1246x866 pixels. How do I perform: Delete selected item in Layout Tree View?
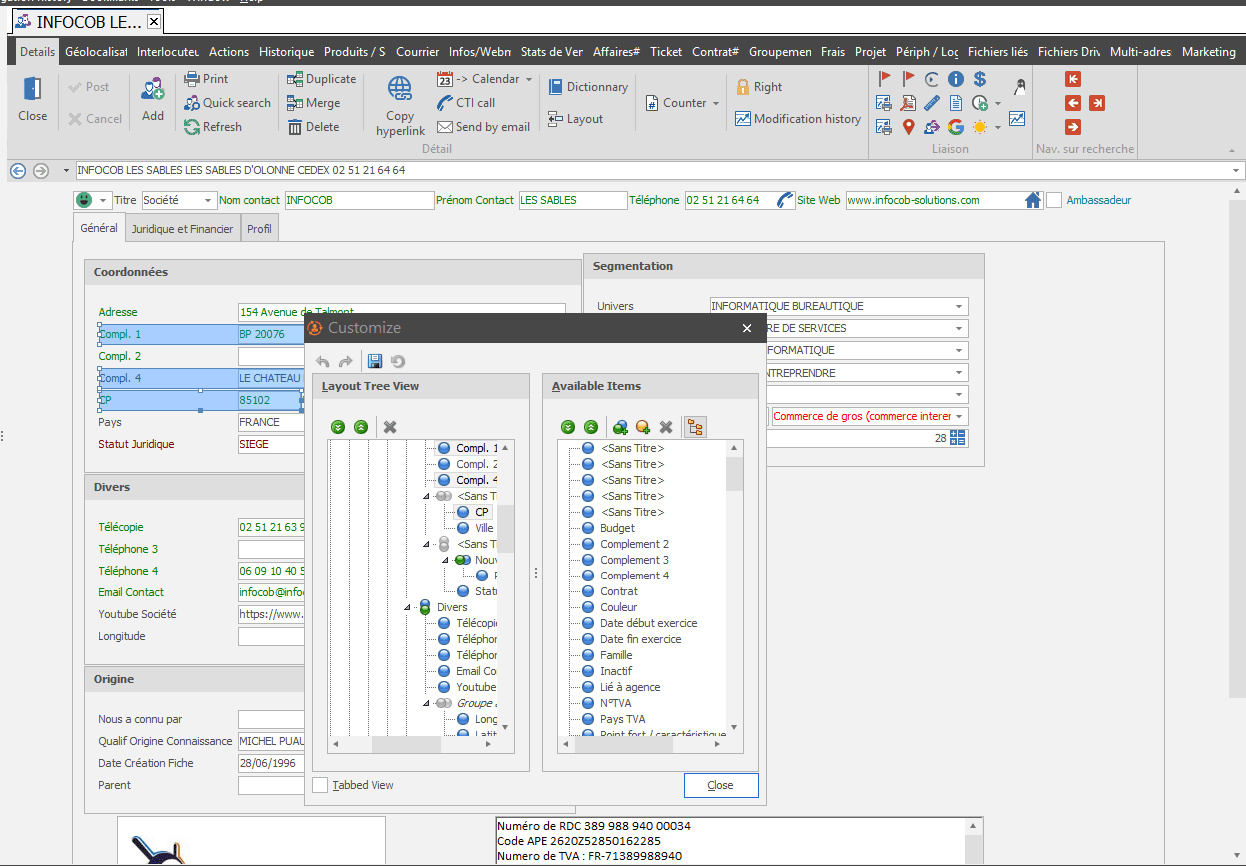[390, 427]
